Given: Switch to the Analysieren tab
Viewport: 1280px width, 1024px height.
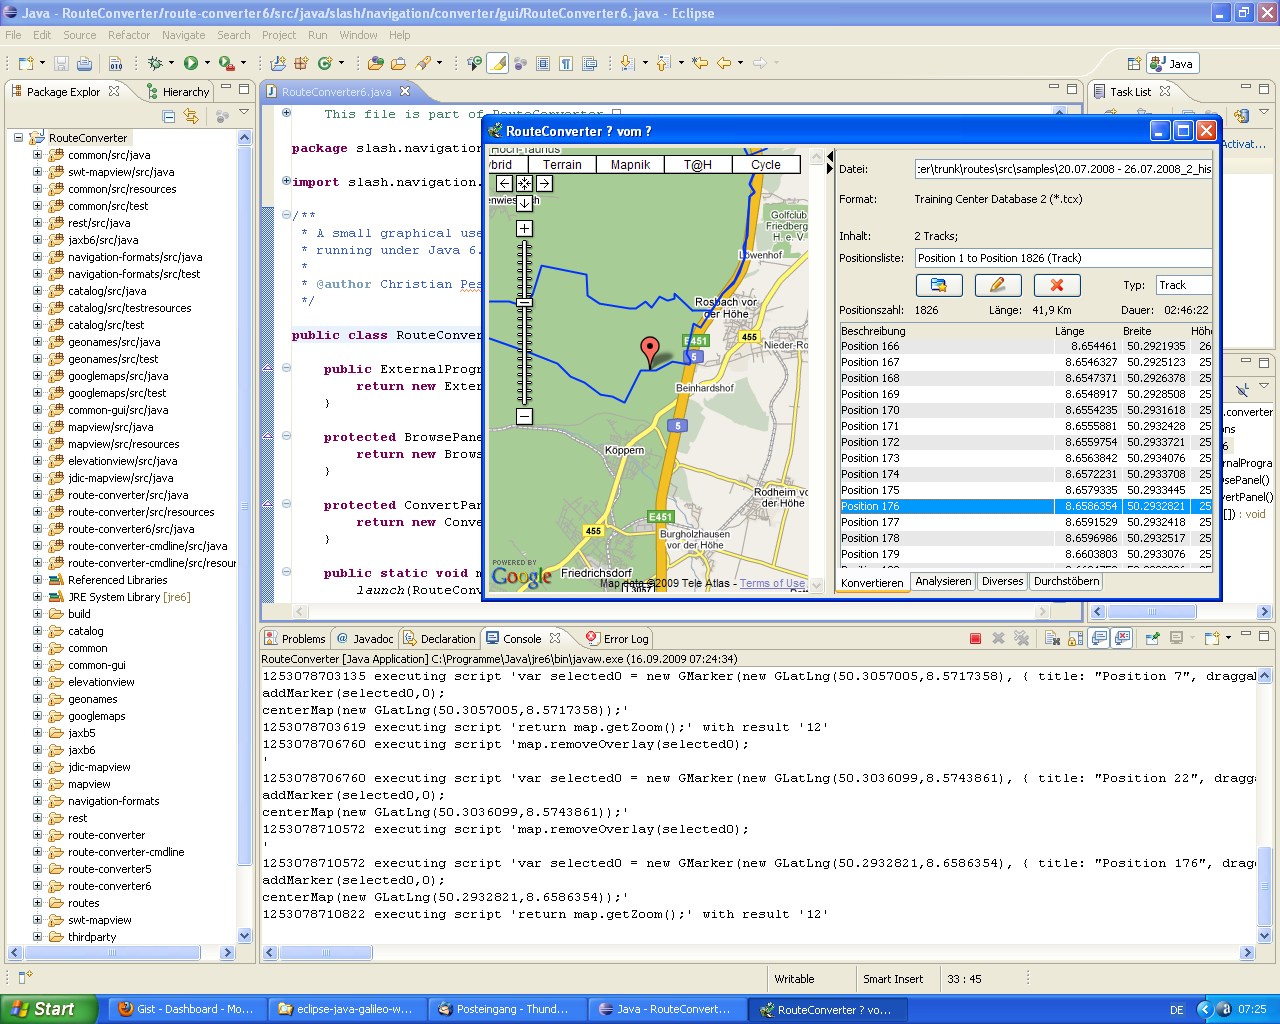Looking at the screenshot, I should coord(942,581).
